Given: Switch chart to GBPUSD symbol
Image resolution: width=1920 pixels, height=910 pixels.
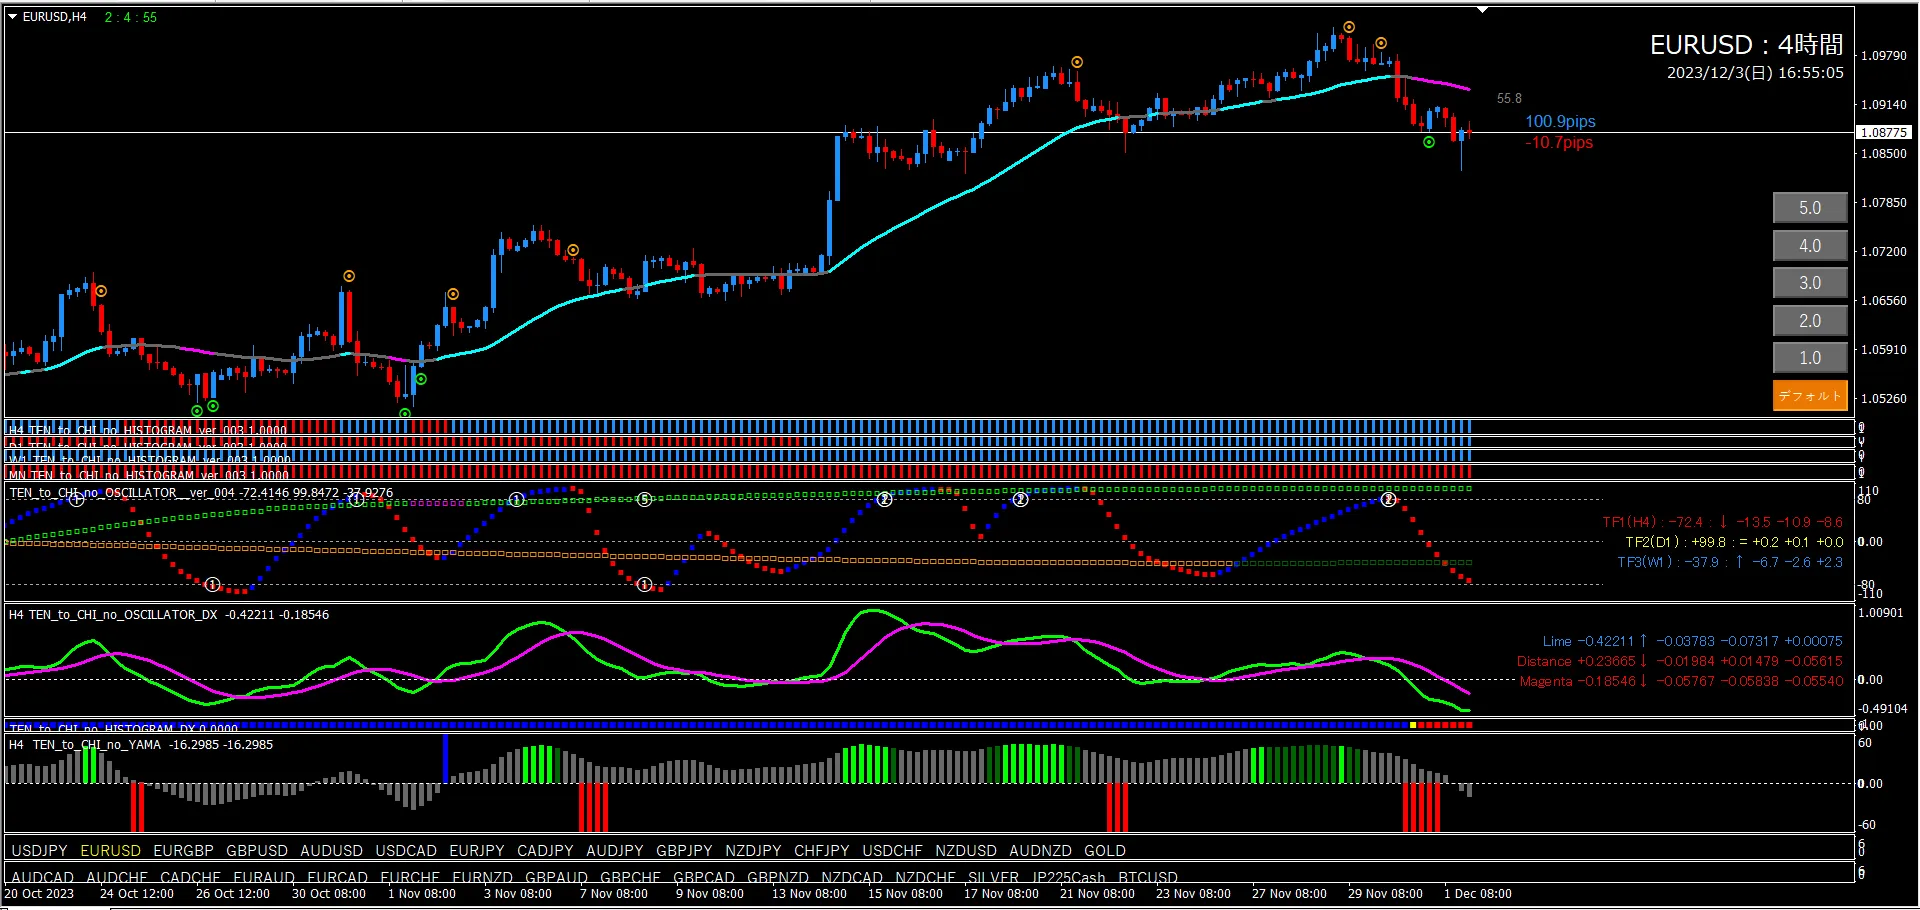Looking at the screenshot, I should point(257,851).
